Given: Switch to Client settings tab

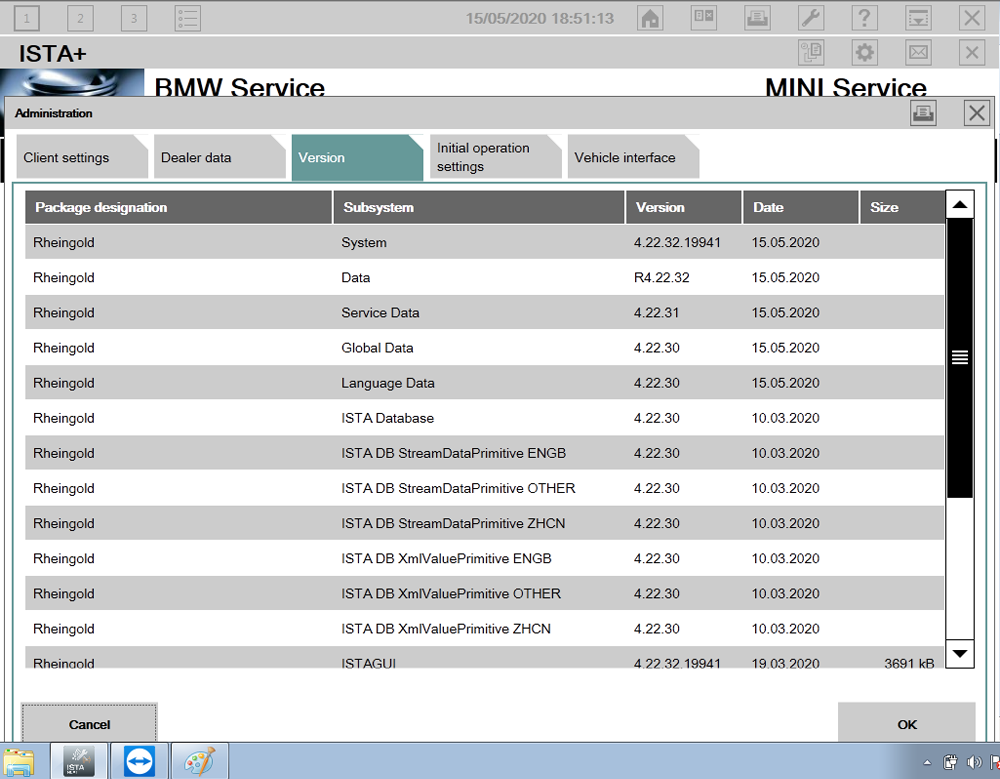Looking at the screenshot, I should pyautogui.click(x=82, y=157).
